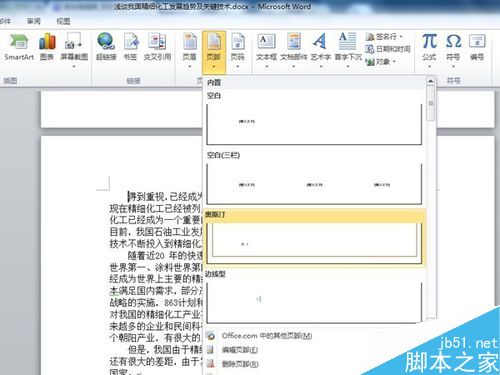Expand the signature line dropdown arrow
Viewport: 500px width, 375px height.
pos(401,37)
